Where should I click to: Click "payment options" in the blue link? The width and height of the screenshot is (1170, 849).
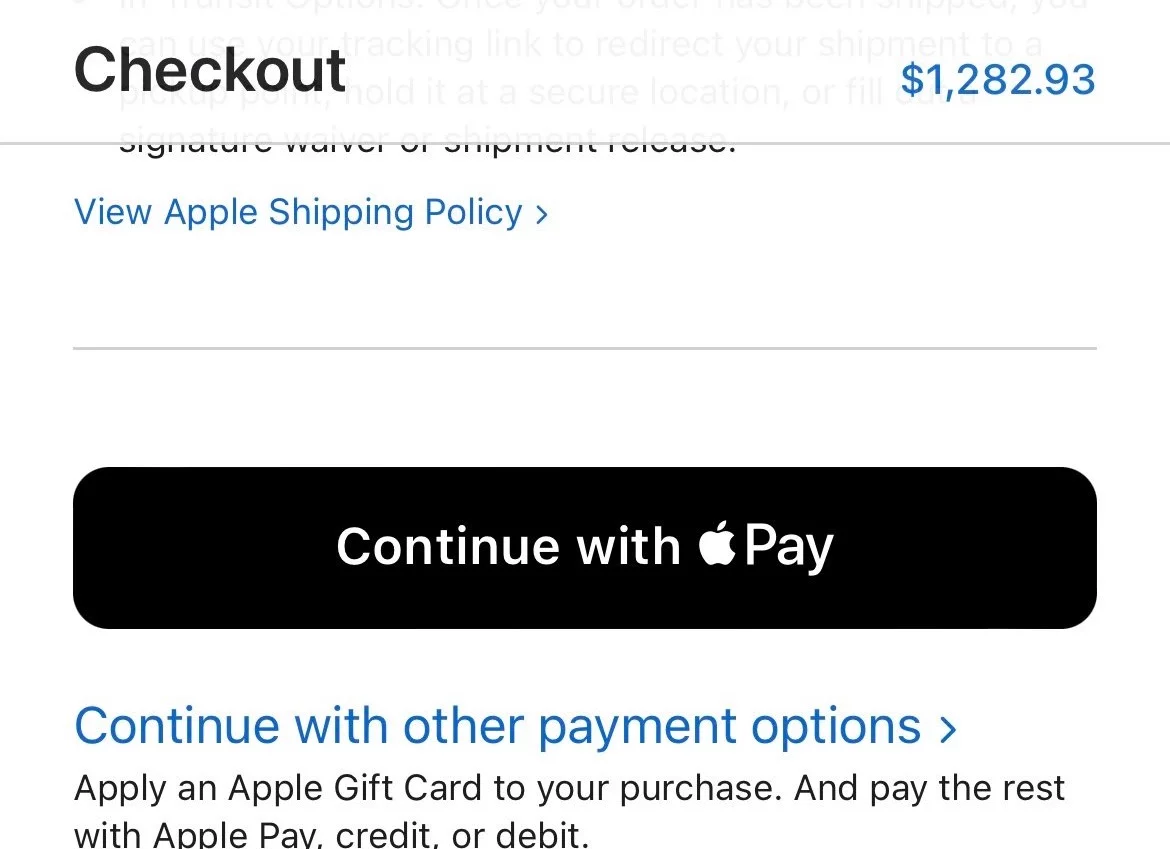tap(729, 727)
